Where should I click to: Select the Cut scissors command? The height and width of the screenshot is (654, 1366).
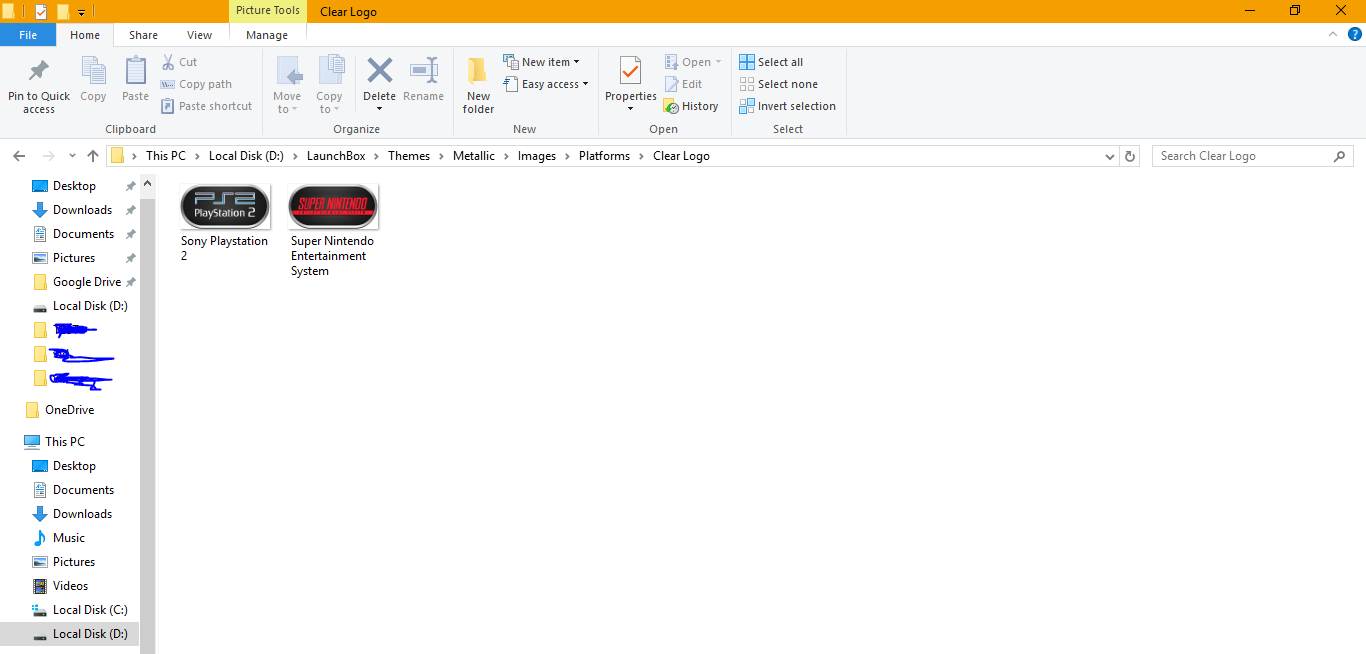click(180, 62)
